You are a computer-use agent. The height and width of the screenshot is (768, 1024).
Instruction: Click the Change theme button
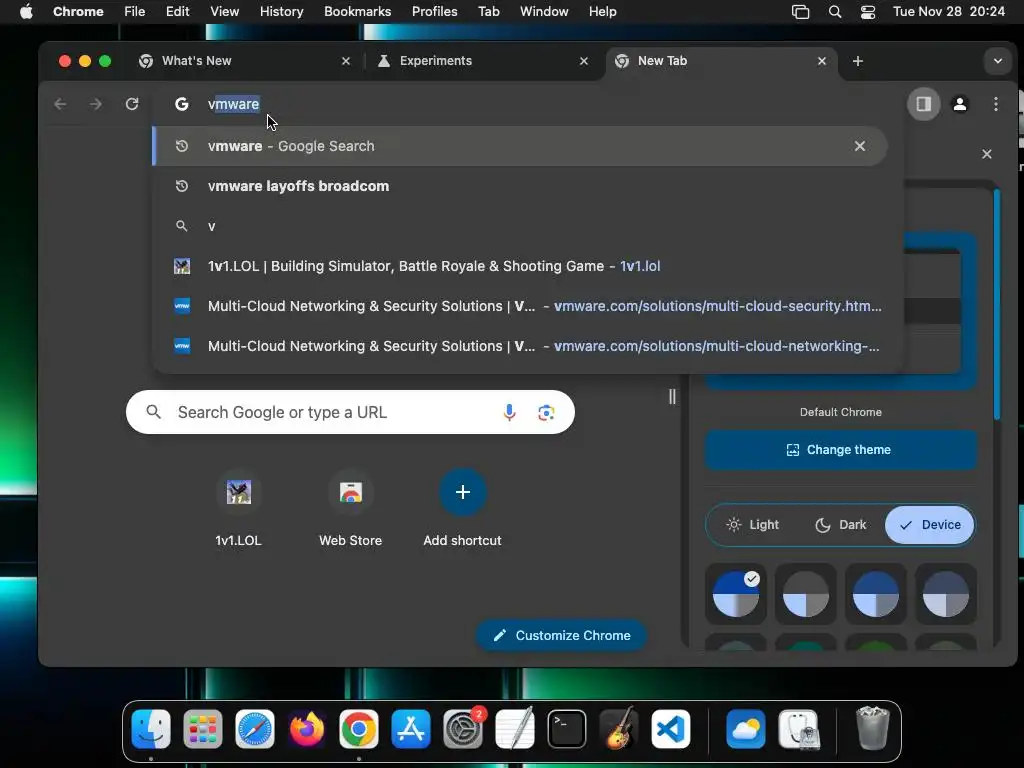[840, 450]
